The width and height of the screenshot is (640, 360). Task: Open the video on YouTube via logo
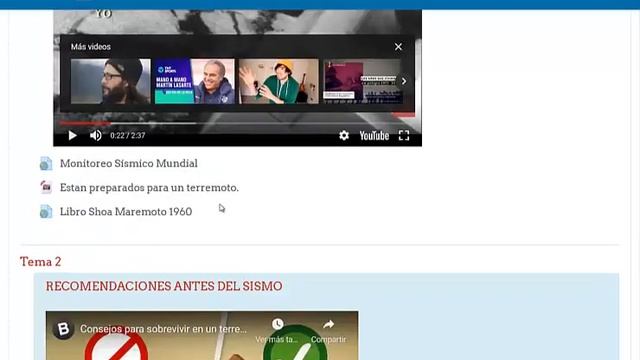374,136
